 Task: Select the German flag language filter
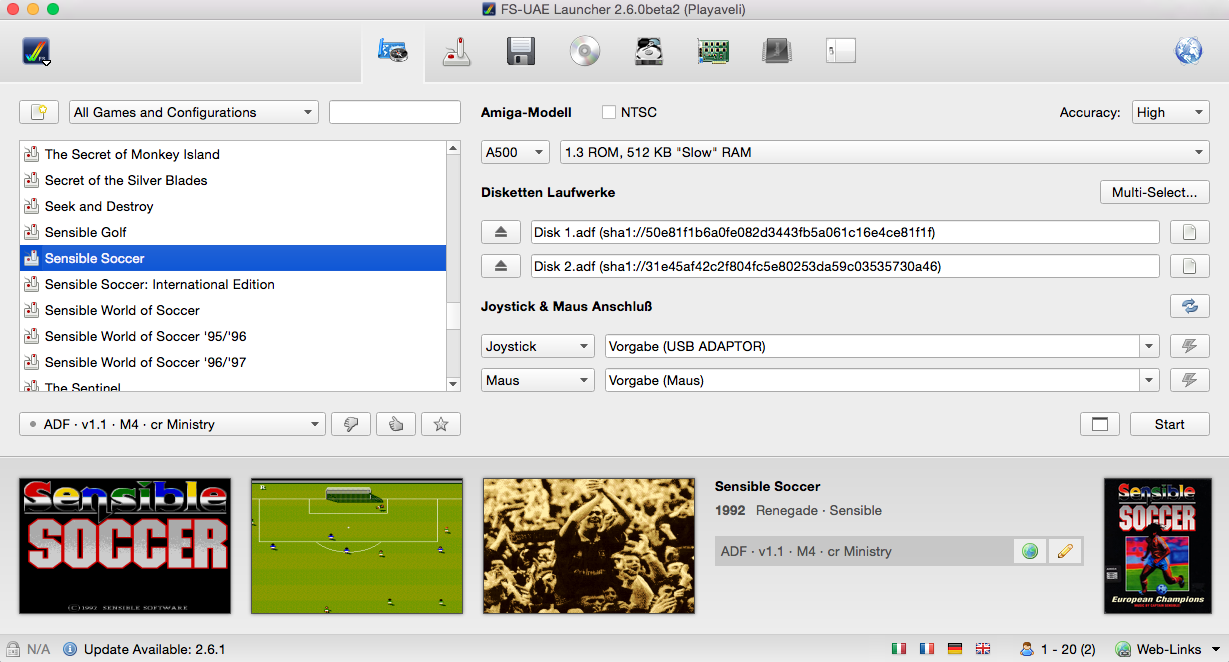[954, 649]
